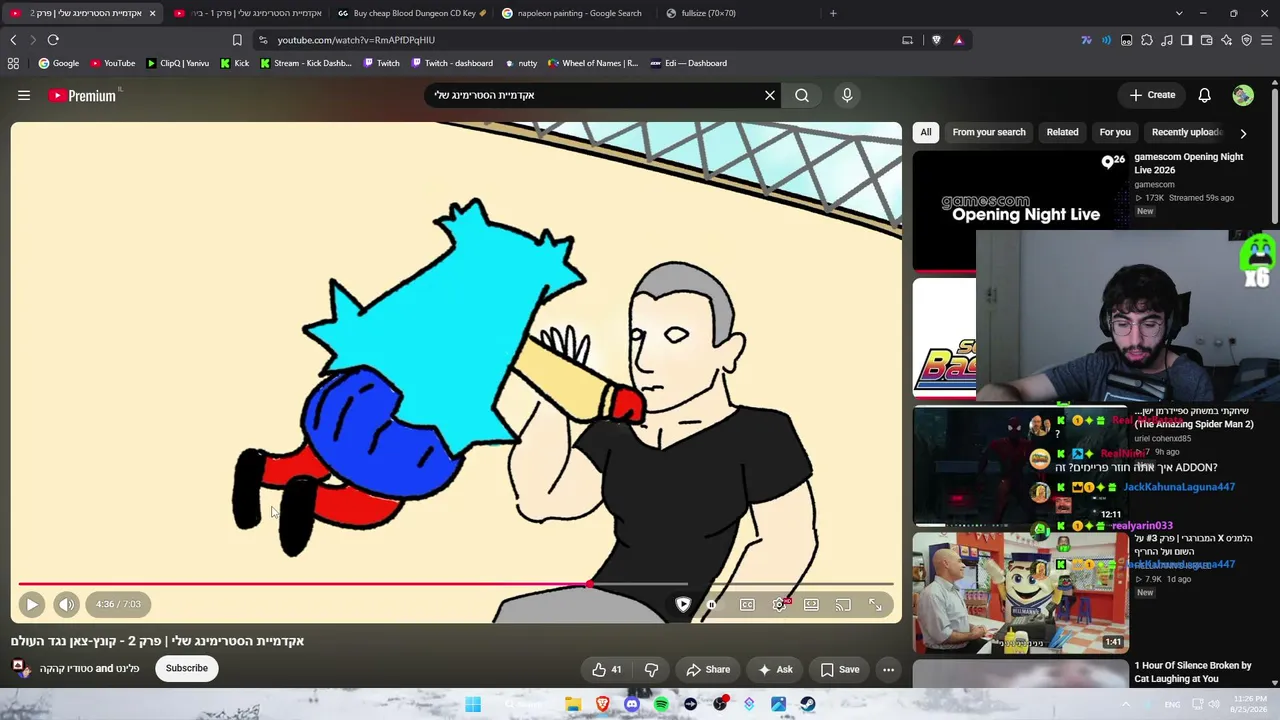This screenshot has width=1280, height=720.
Task: Close the active YouTube tab
Action: [x=152, y=13]
